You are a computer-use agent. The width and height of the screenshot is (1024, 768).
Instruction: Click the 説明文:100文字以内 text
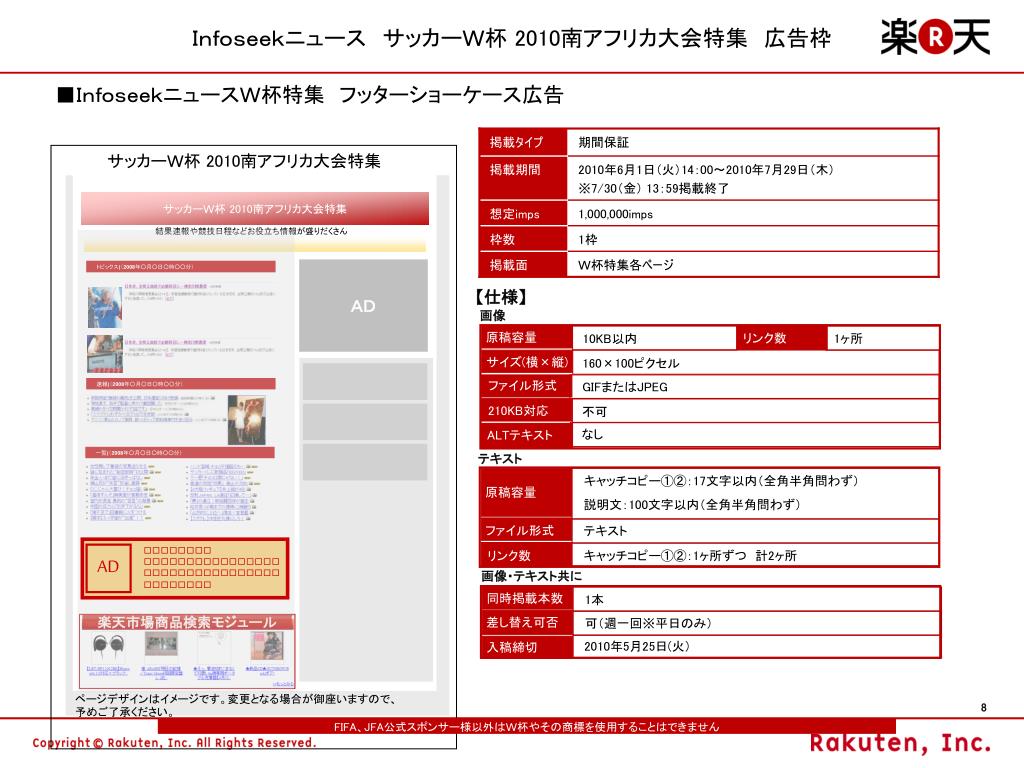point(692,504)
